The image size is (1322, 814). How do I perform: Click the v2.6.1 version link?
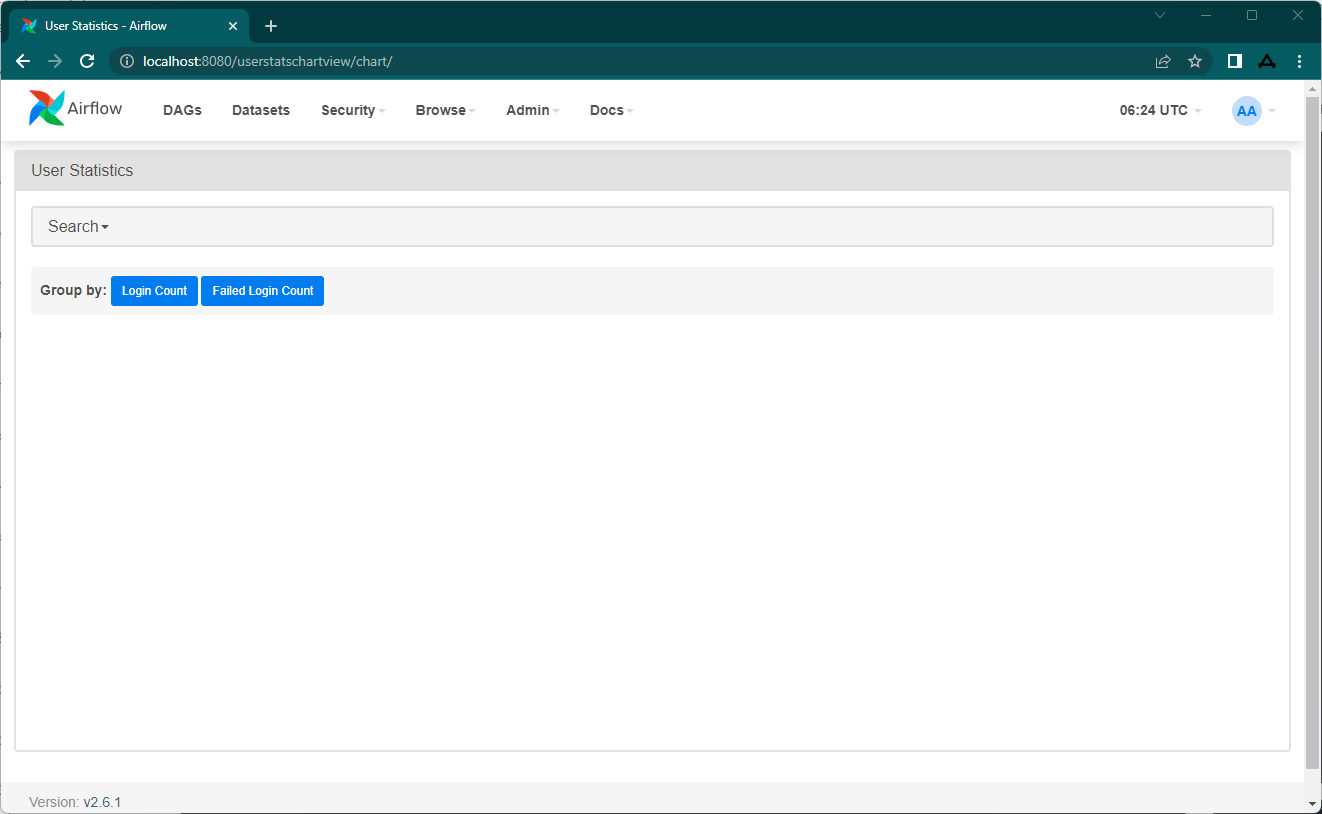coord(102,802)
